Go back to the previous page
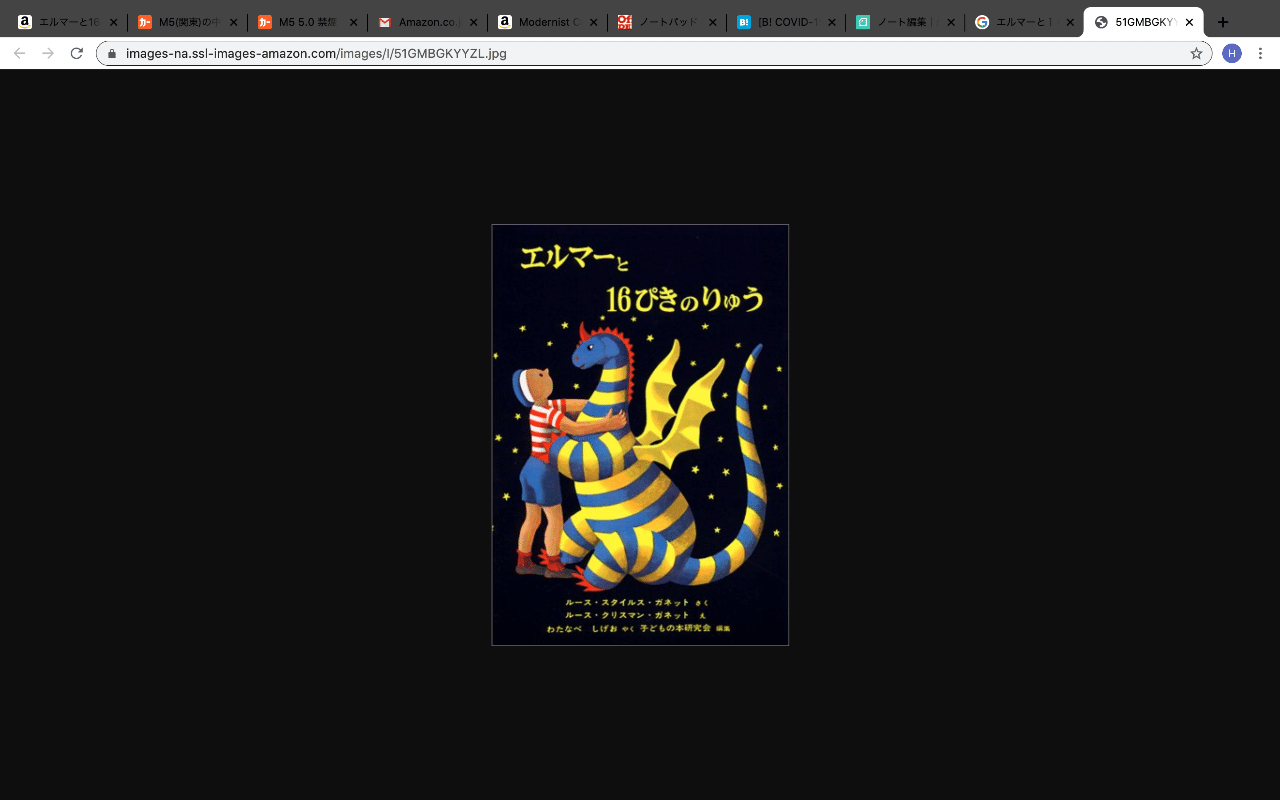The image size is (1280, 800). coord(19,53)
